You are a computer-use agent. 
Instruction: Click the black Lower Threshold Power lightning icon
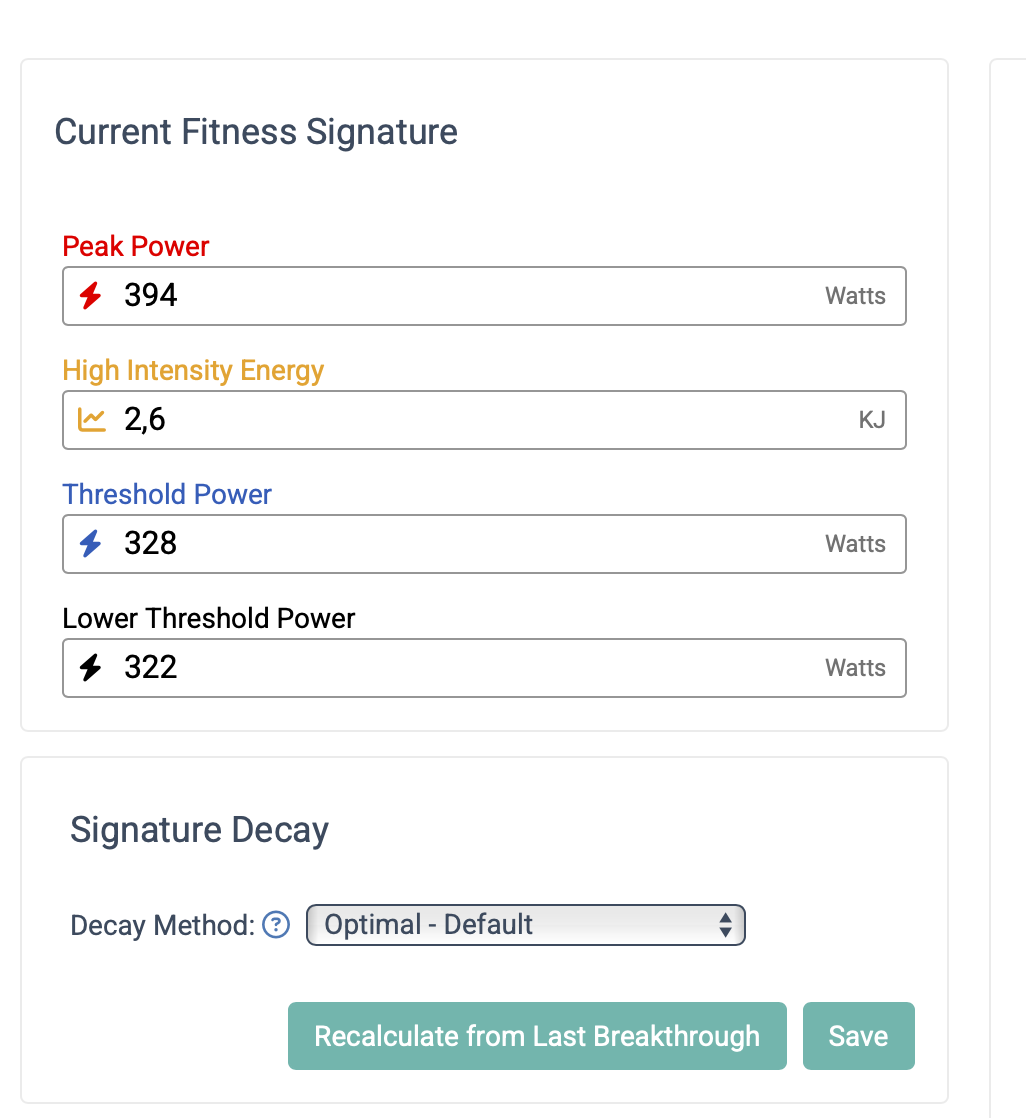(91, 667)
